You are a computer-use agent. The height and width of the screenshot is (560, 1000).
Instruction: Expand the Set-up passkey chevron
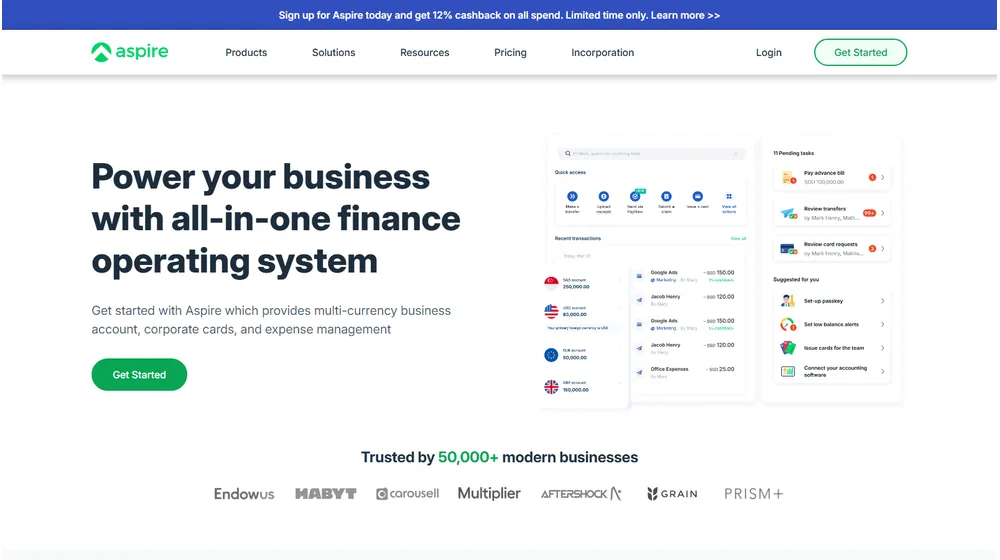[883, 300]
